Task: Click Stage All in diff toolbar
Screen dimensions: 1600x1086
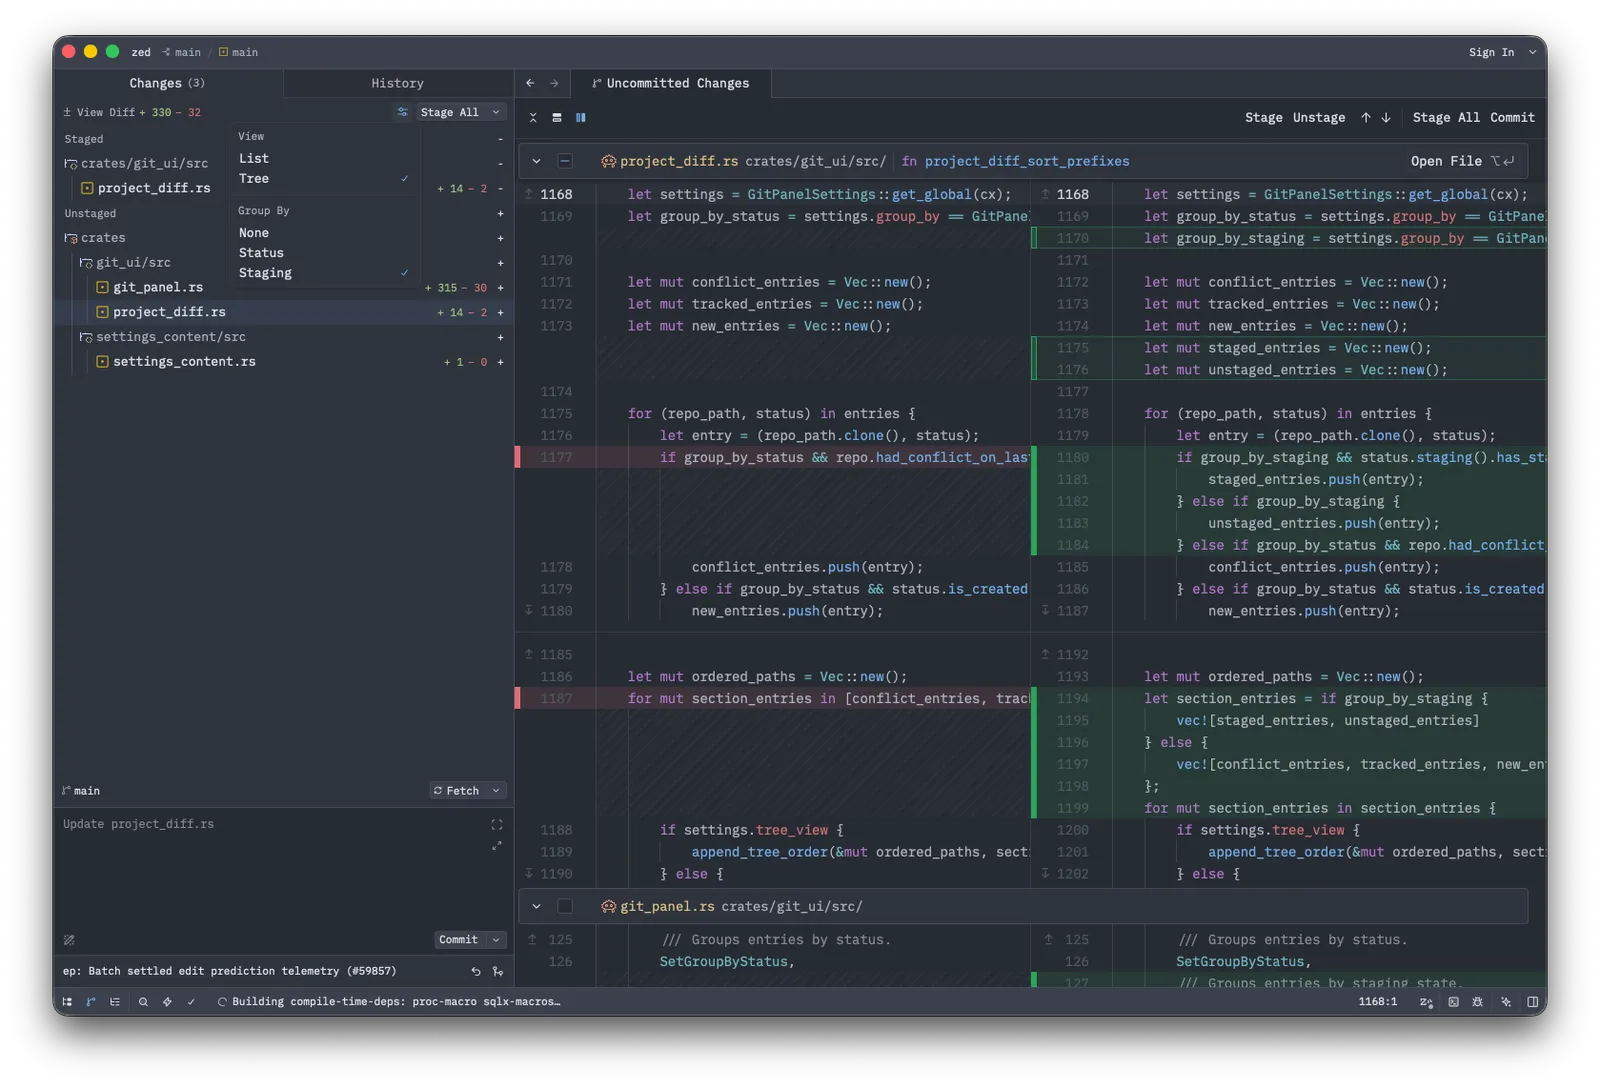Action: coord(1446,118)
